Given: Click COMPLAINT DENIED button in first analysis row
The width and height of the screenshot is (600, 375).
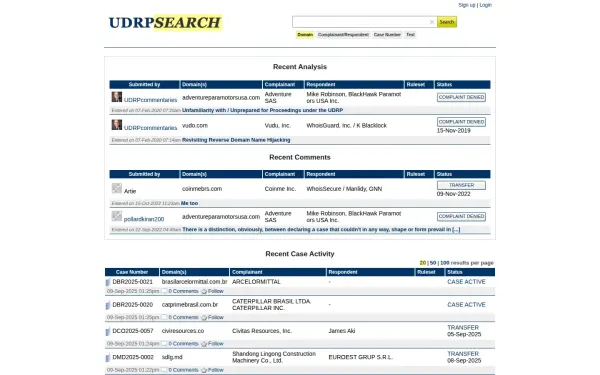Looking at the screenshot, I should (x=461, y=97).
